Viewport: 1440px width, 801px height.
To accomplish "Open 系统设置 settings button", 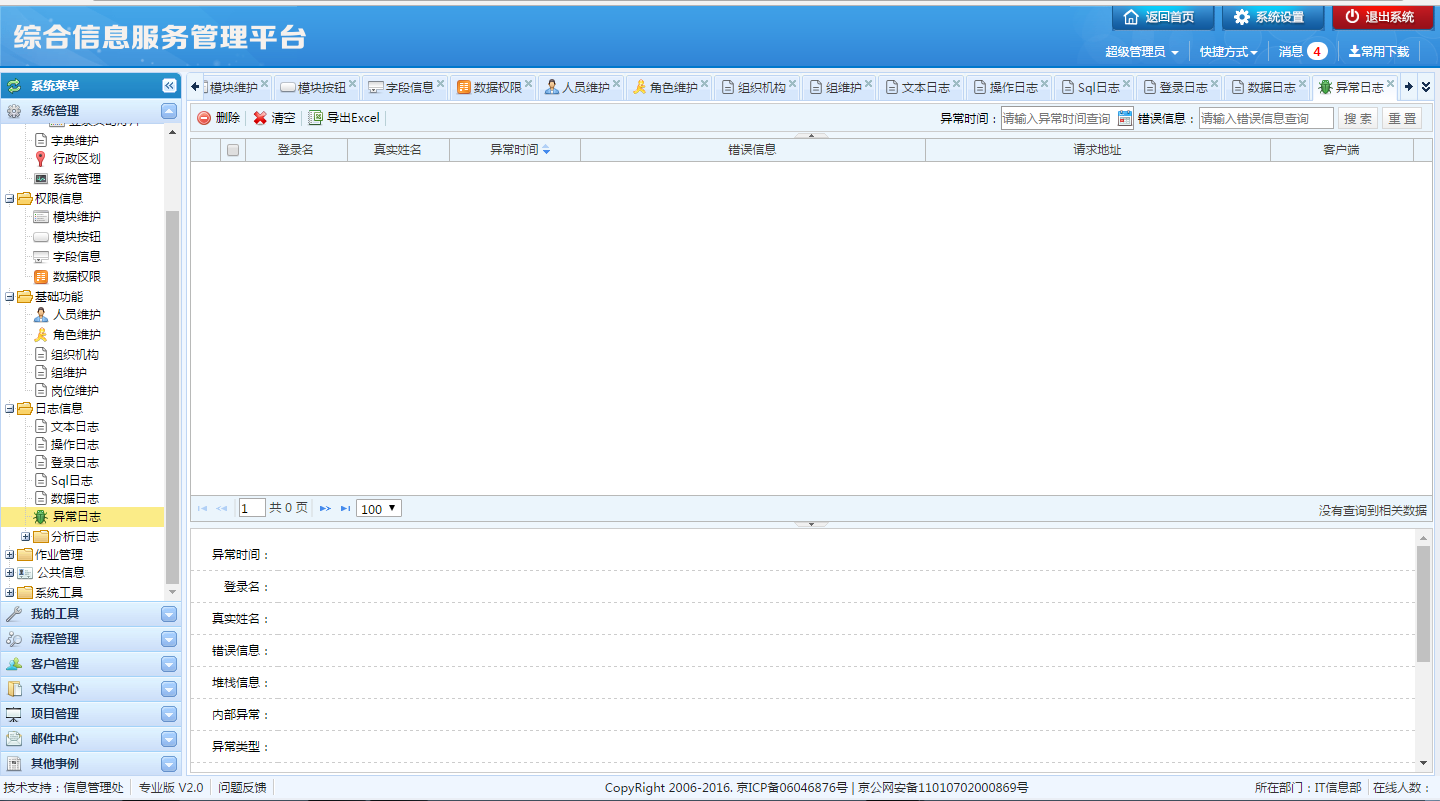I will (1272, 17).
